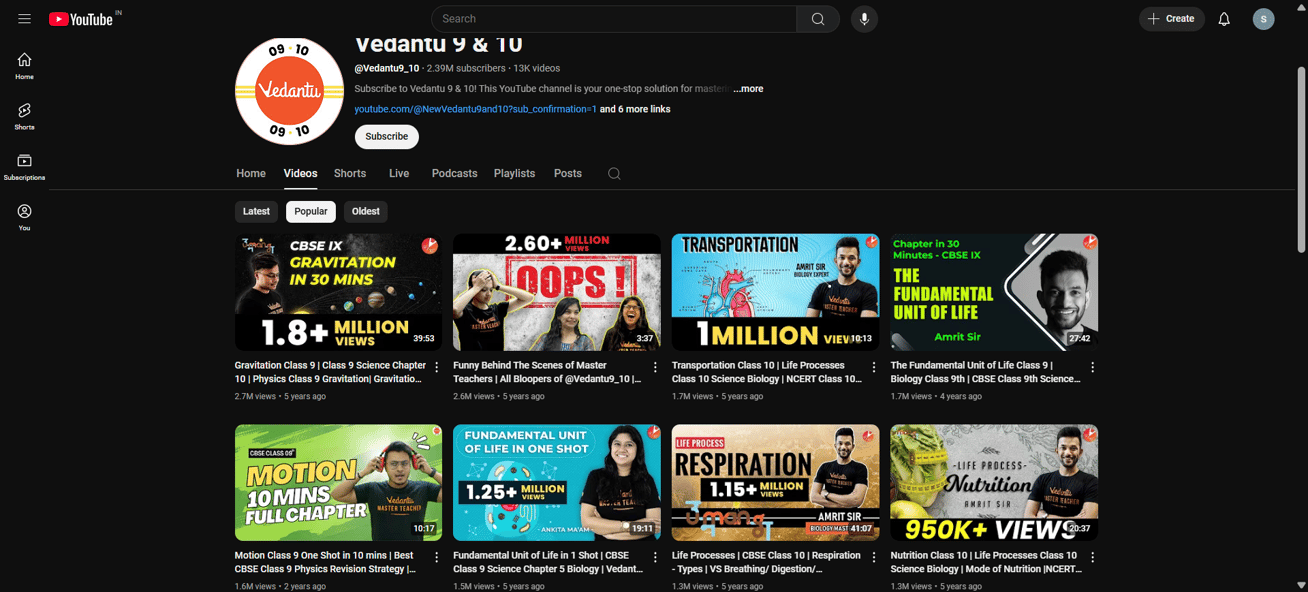Click the search magnifier icon
This screenshot has height=592, width=1308.
817,18
